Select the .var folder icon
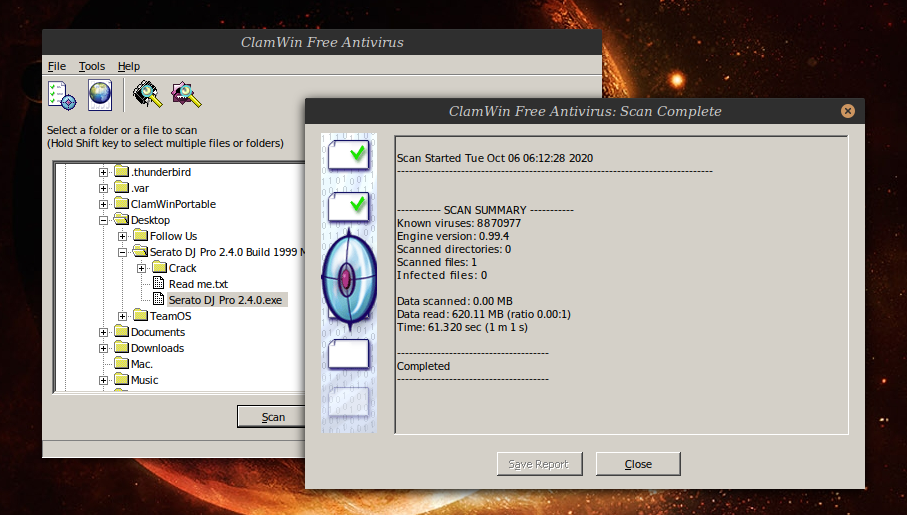 coord(121,187)
